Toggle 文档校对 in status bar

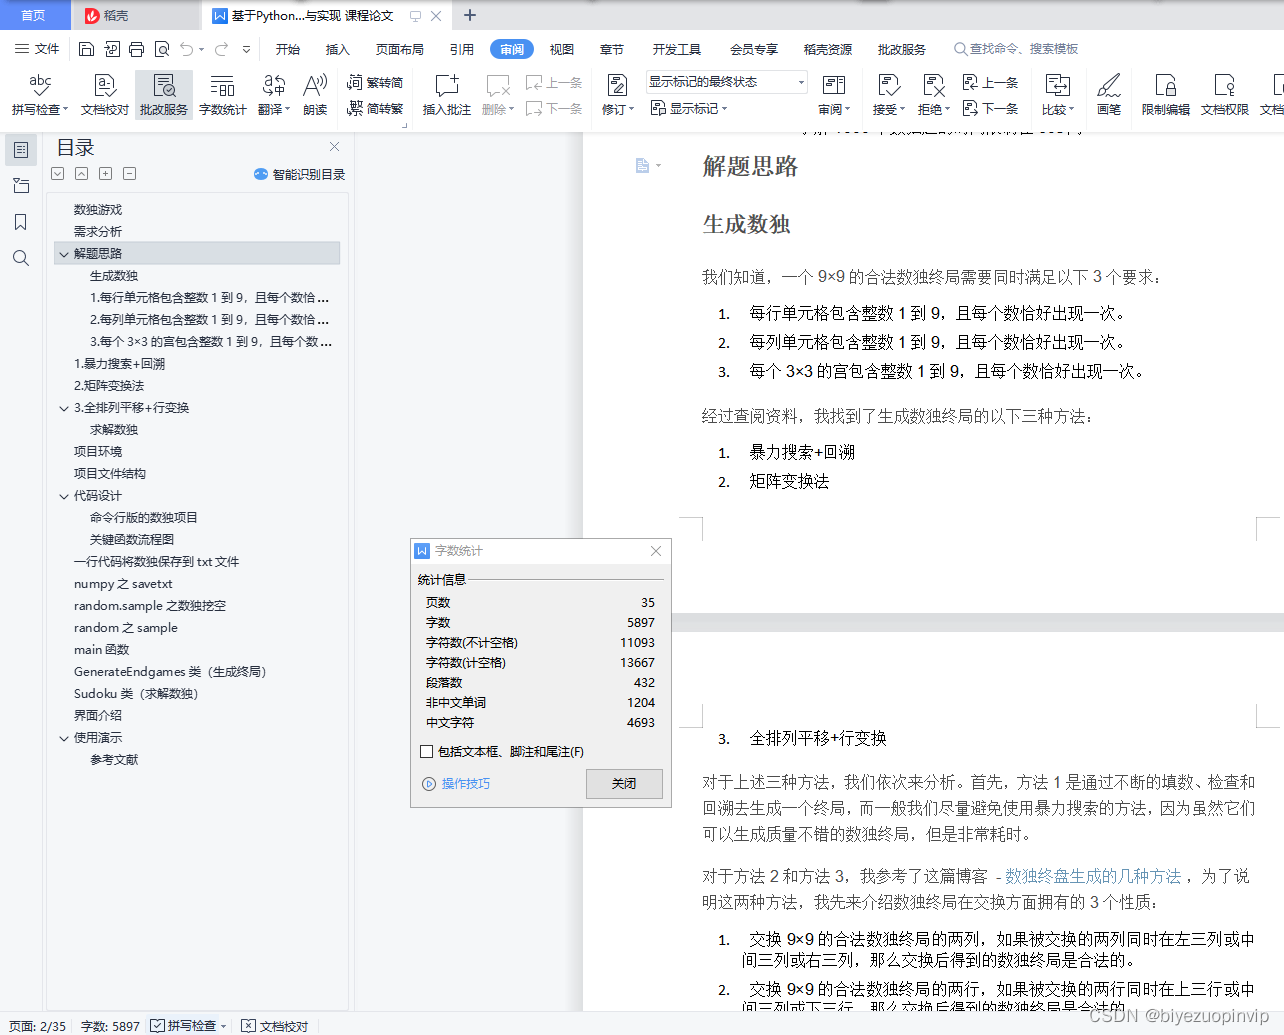click(275, 1026)
